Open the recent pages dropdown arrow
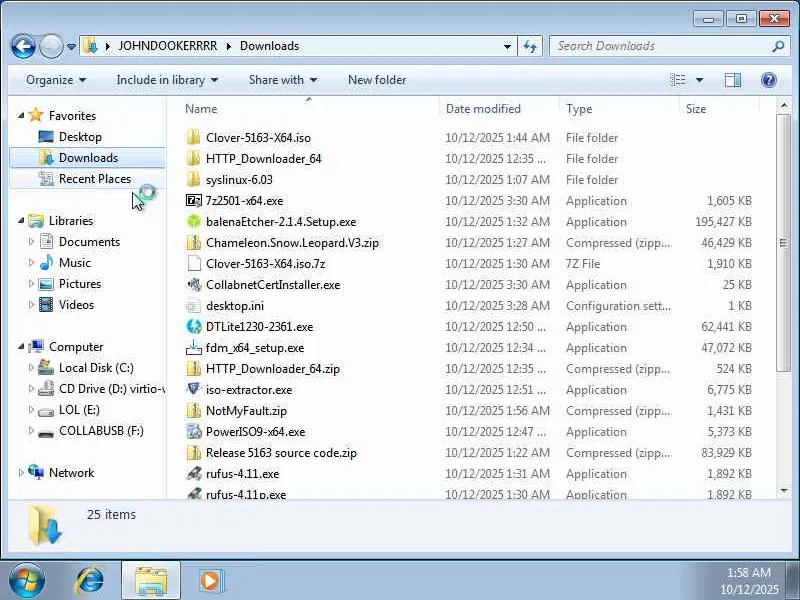The image size is (800, 600). pos(71,47)
